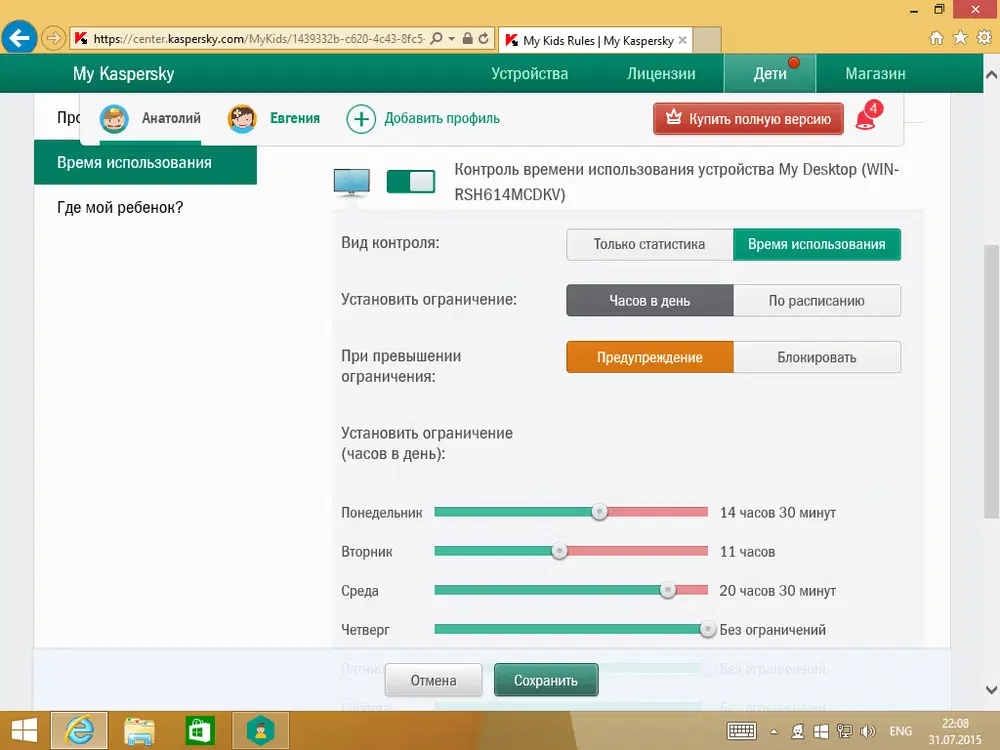Click the Kaspersky favicon in address bar
This screenshot has width=1000, height=750.
tap(81, 39)
